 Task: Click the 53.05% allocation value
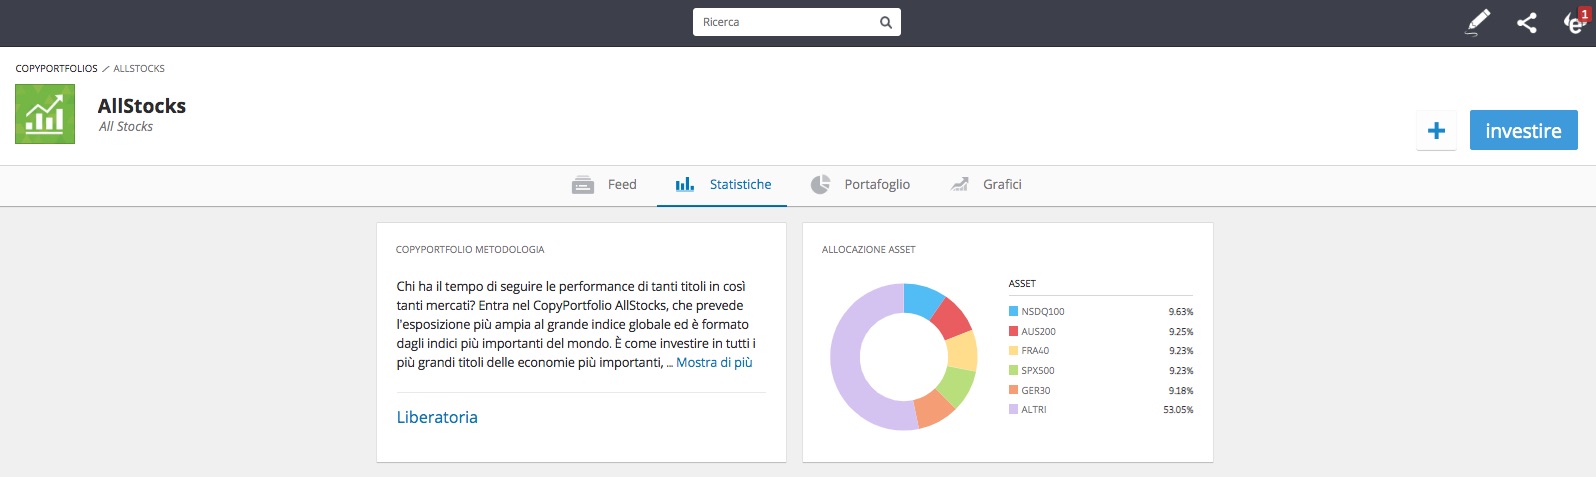pyautogui.click(x=1178, y=410)
